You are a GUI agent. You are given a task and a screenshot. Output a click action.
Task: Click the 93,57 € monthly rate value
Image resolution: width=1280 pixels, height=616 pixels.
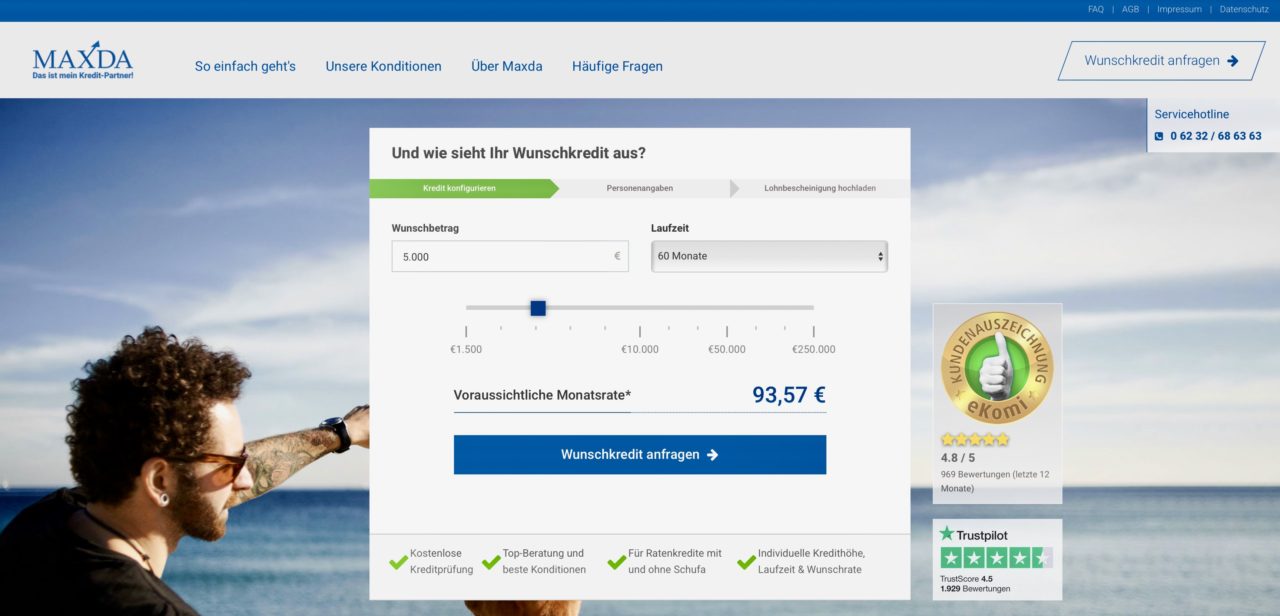[789, 395]
